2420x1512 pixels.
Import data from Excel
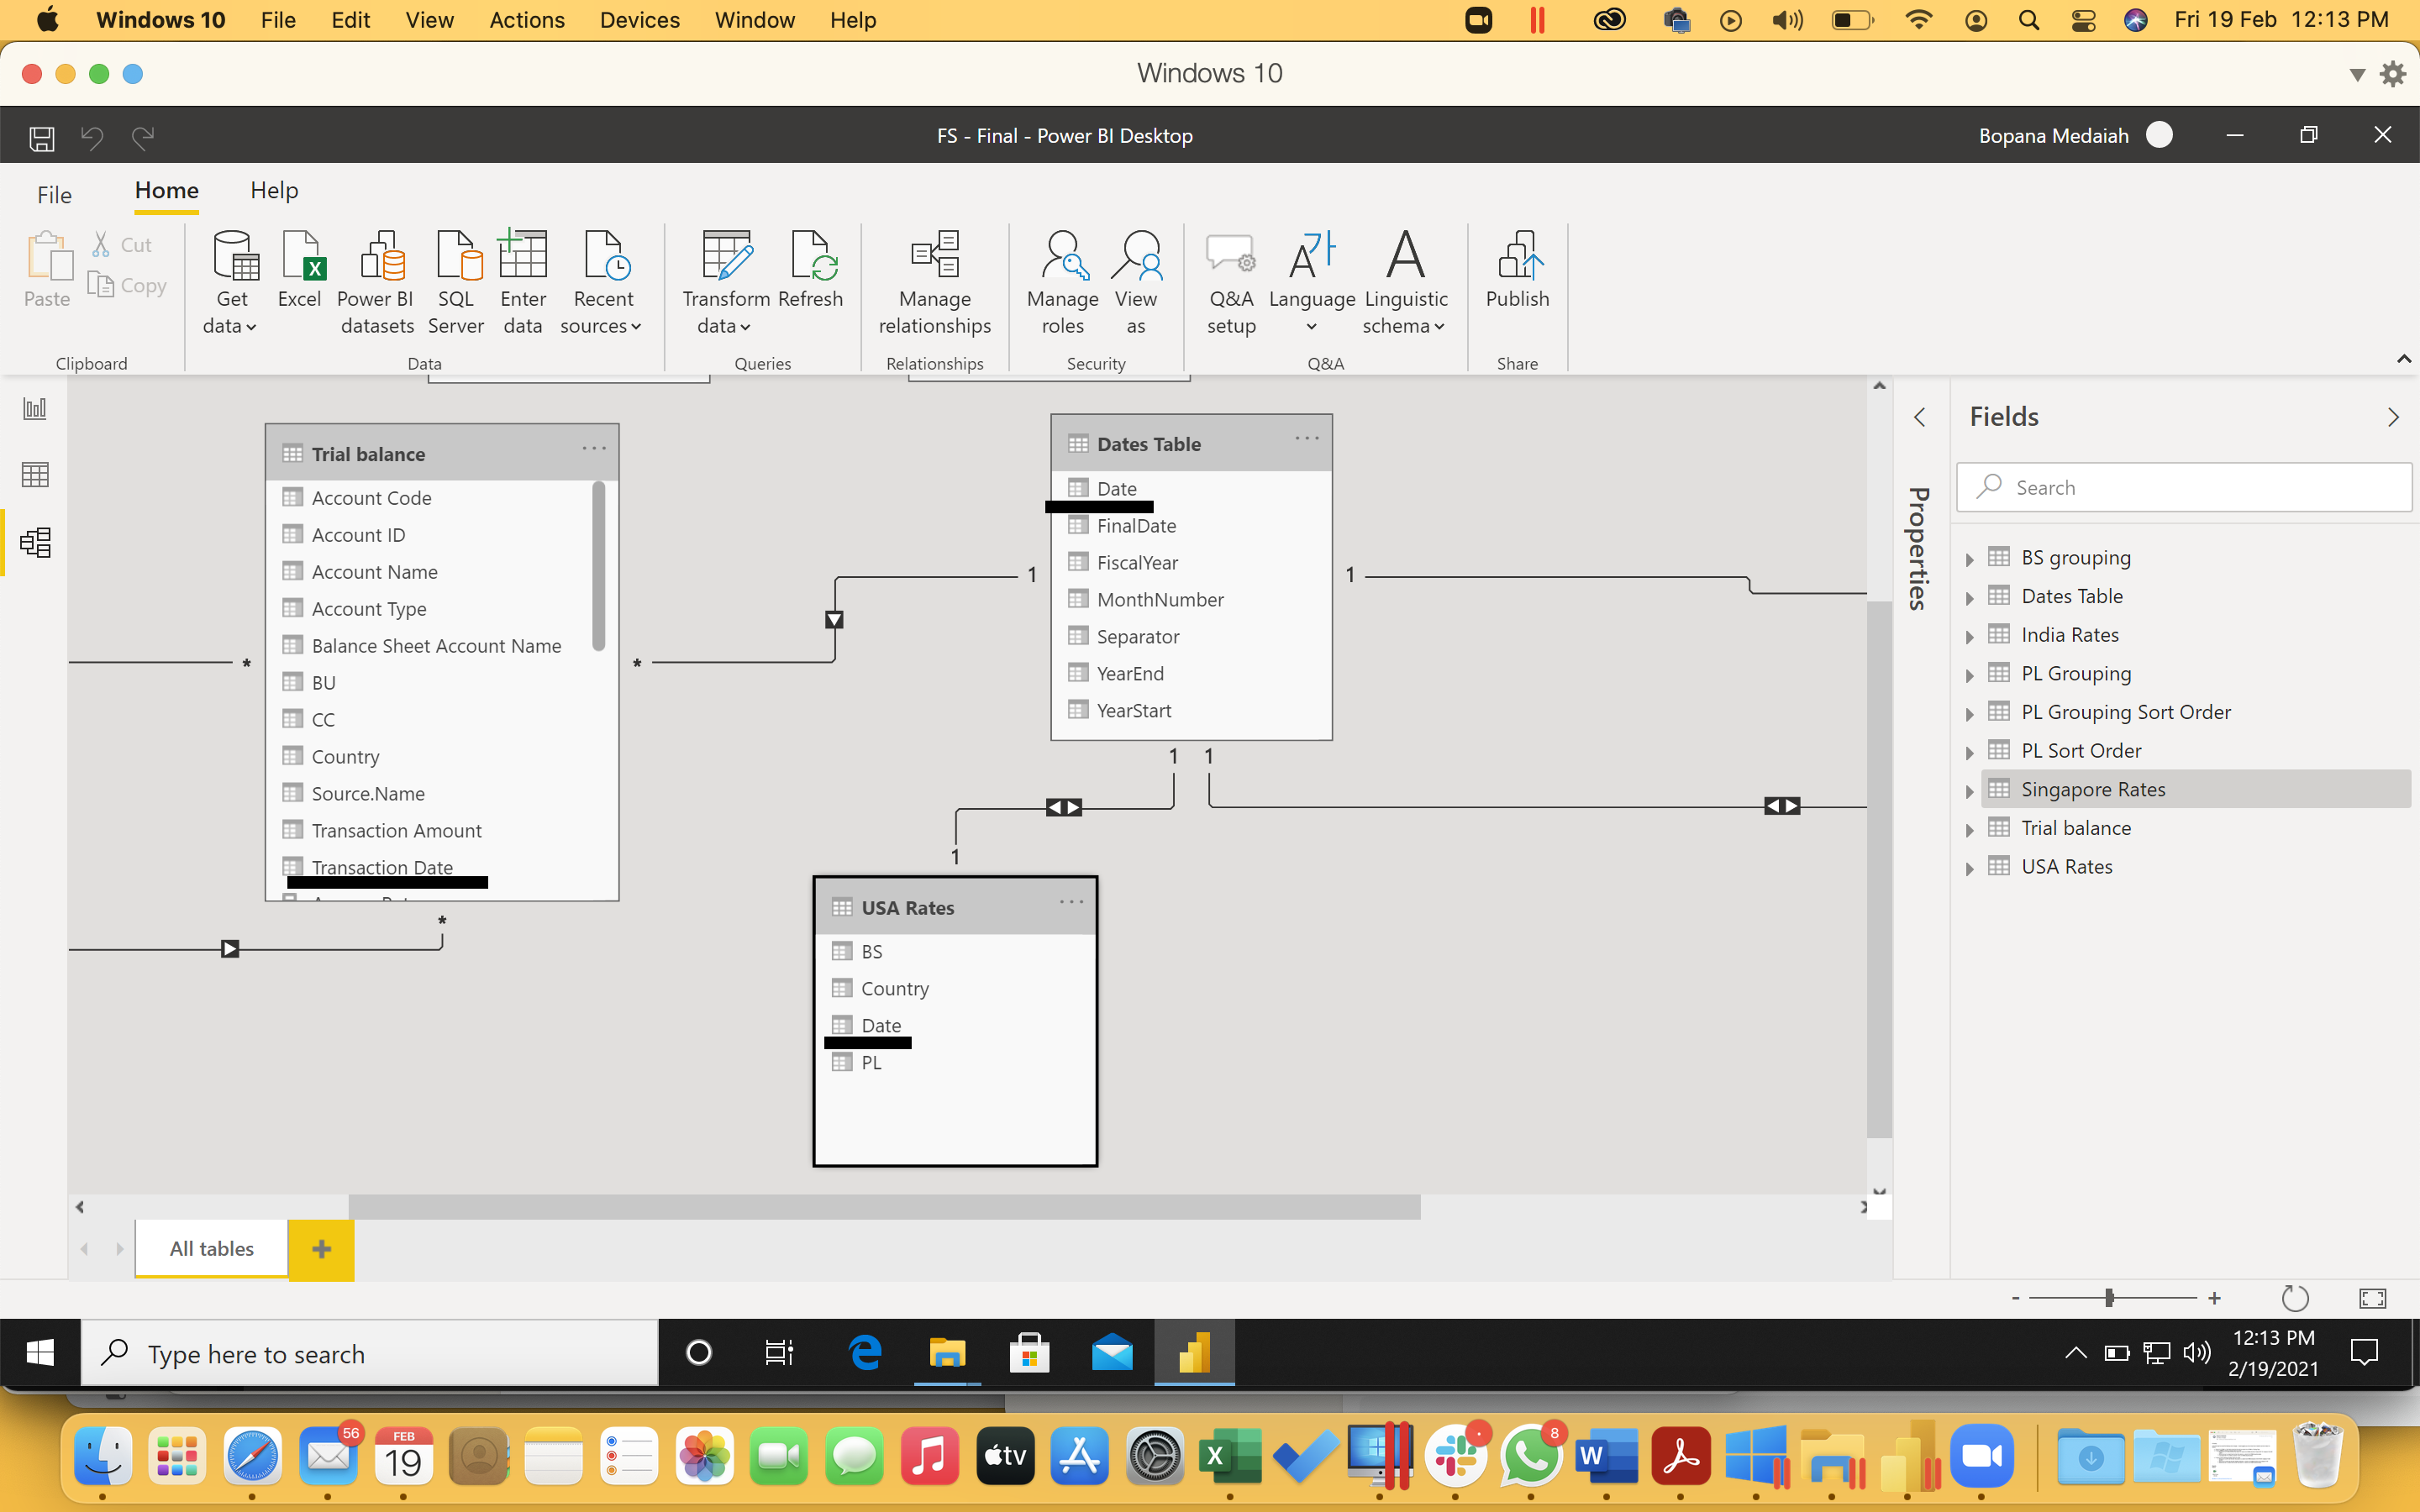coord(299,270)
